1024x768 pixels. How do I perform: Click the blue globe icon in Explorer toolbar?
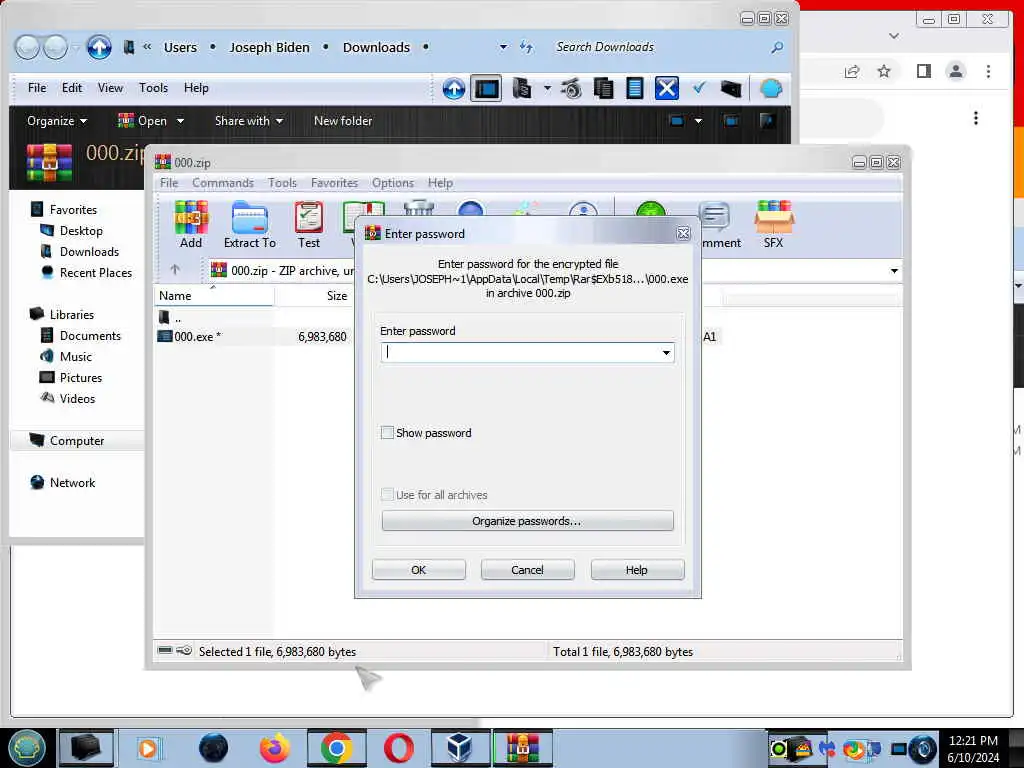(x=771, y=88)
